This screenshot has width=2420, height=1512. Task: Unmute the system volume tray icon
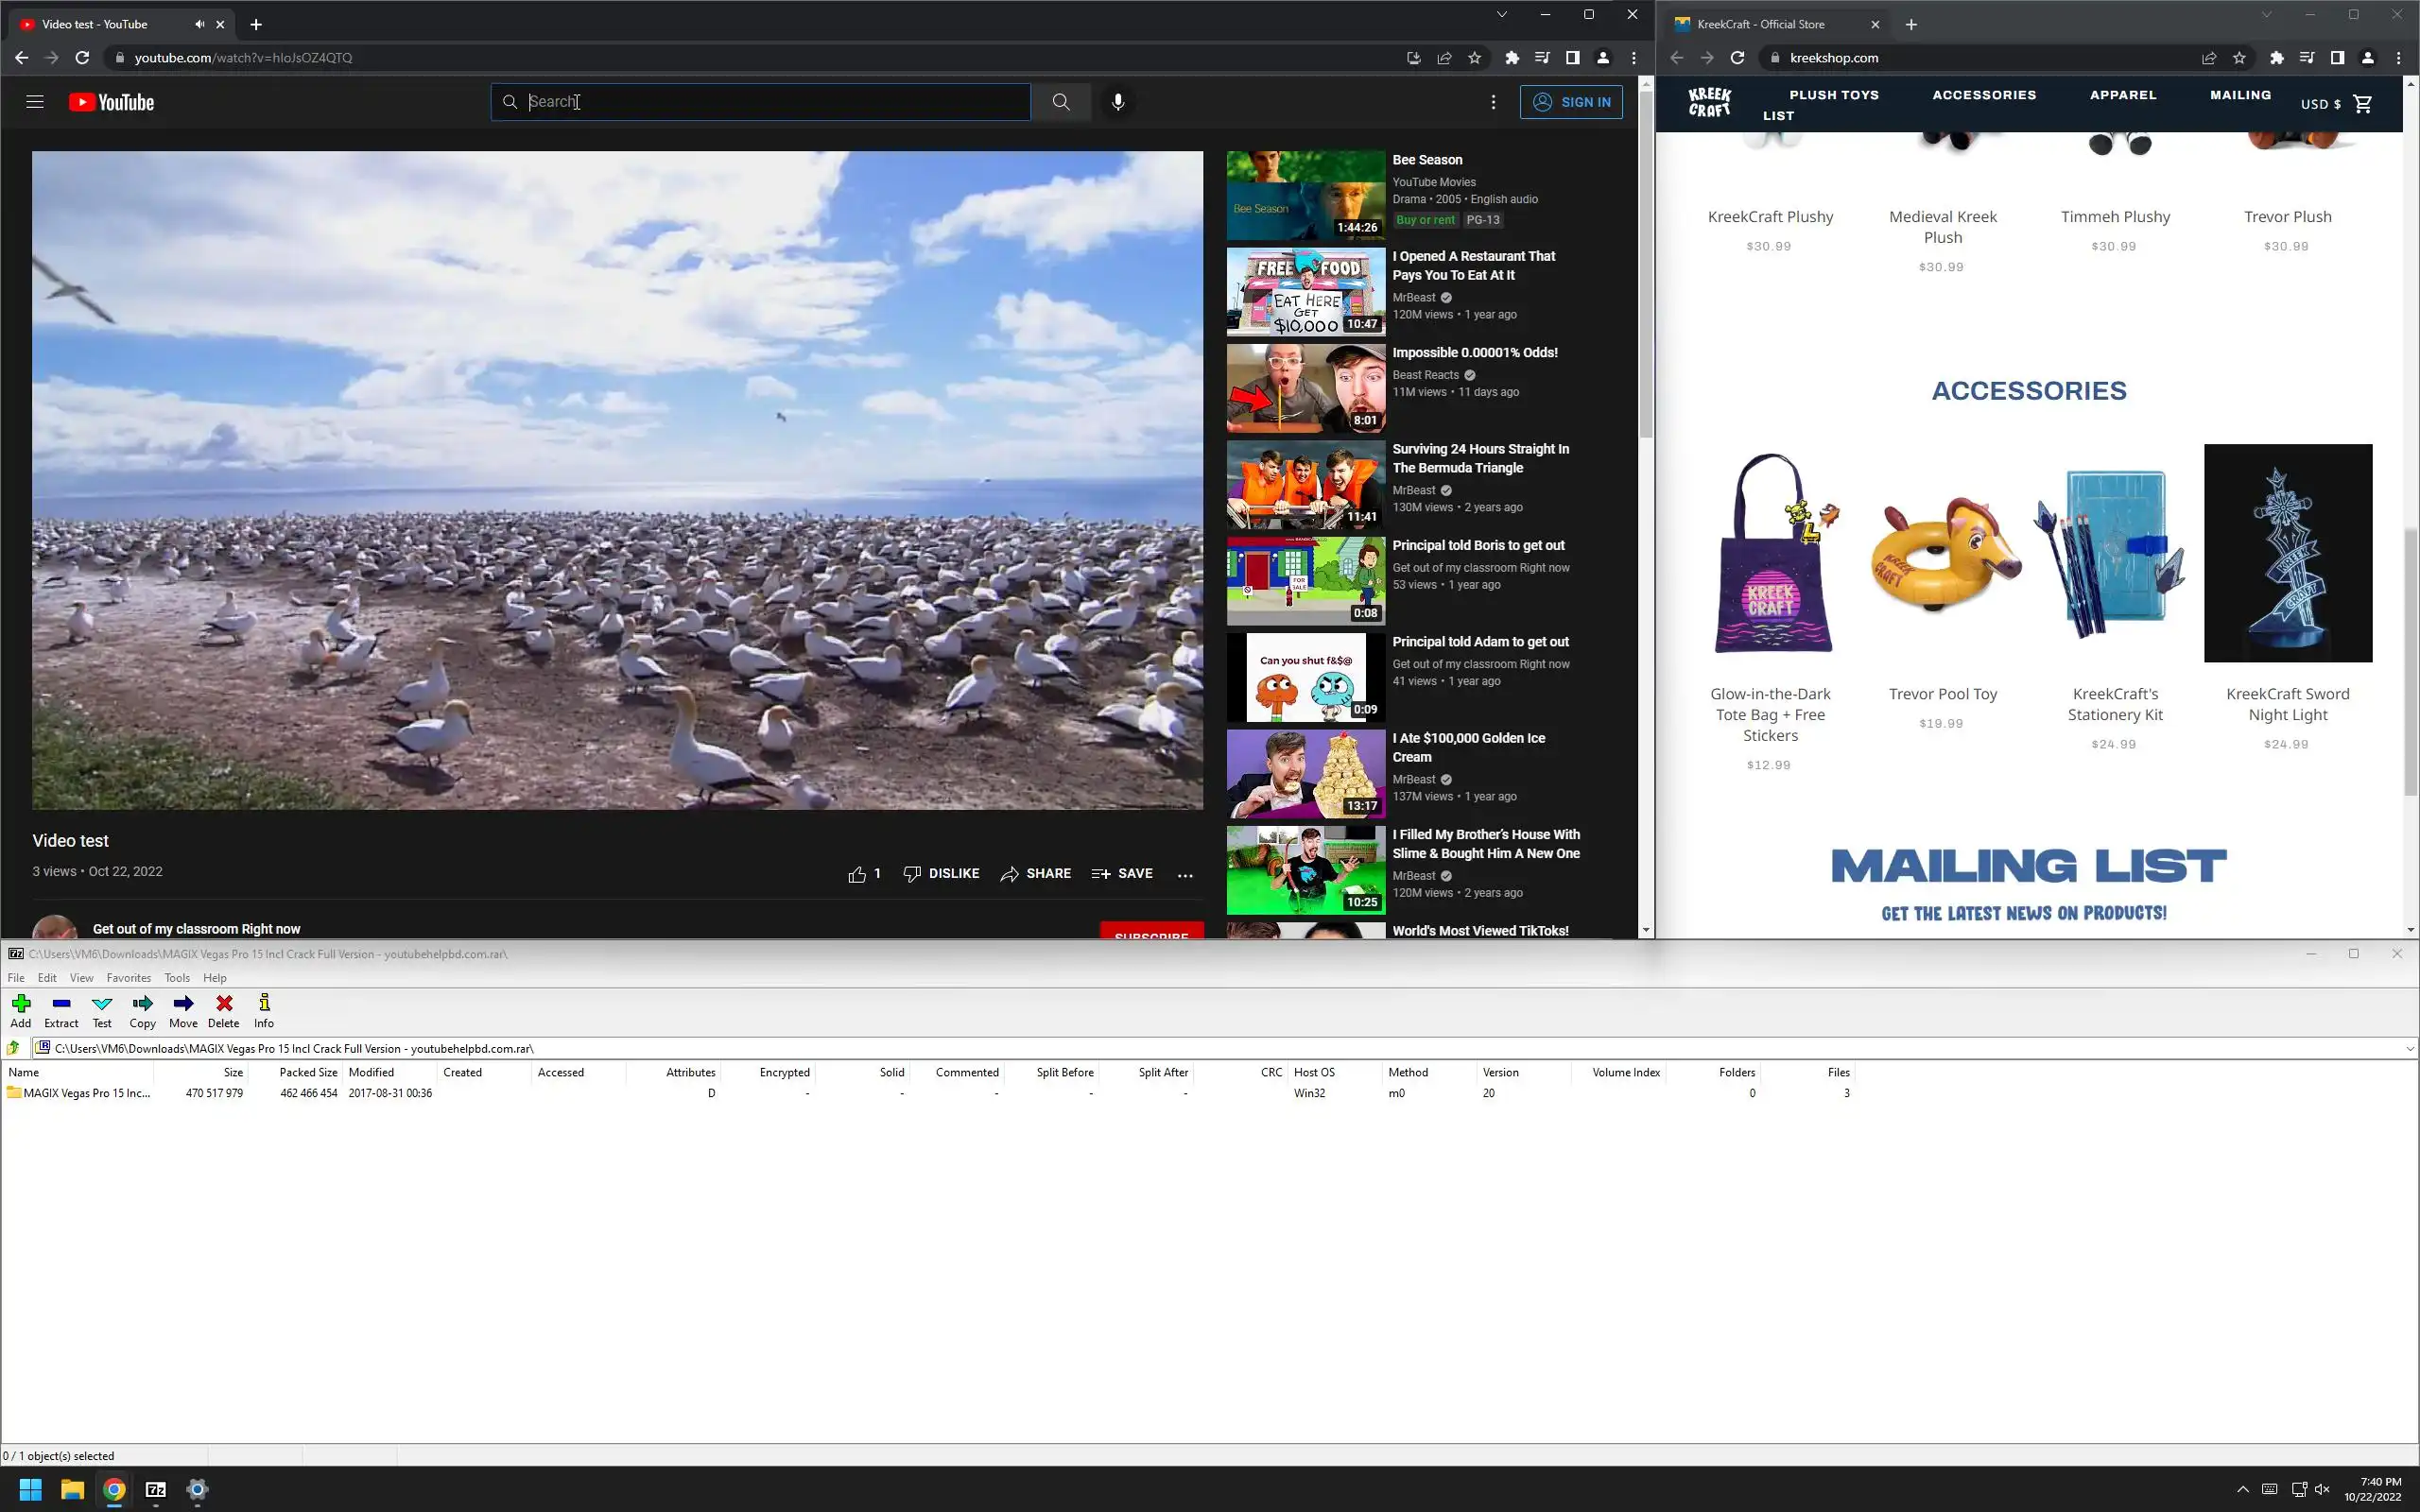(x=2323, y=1489)
